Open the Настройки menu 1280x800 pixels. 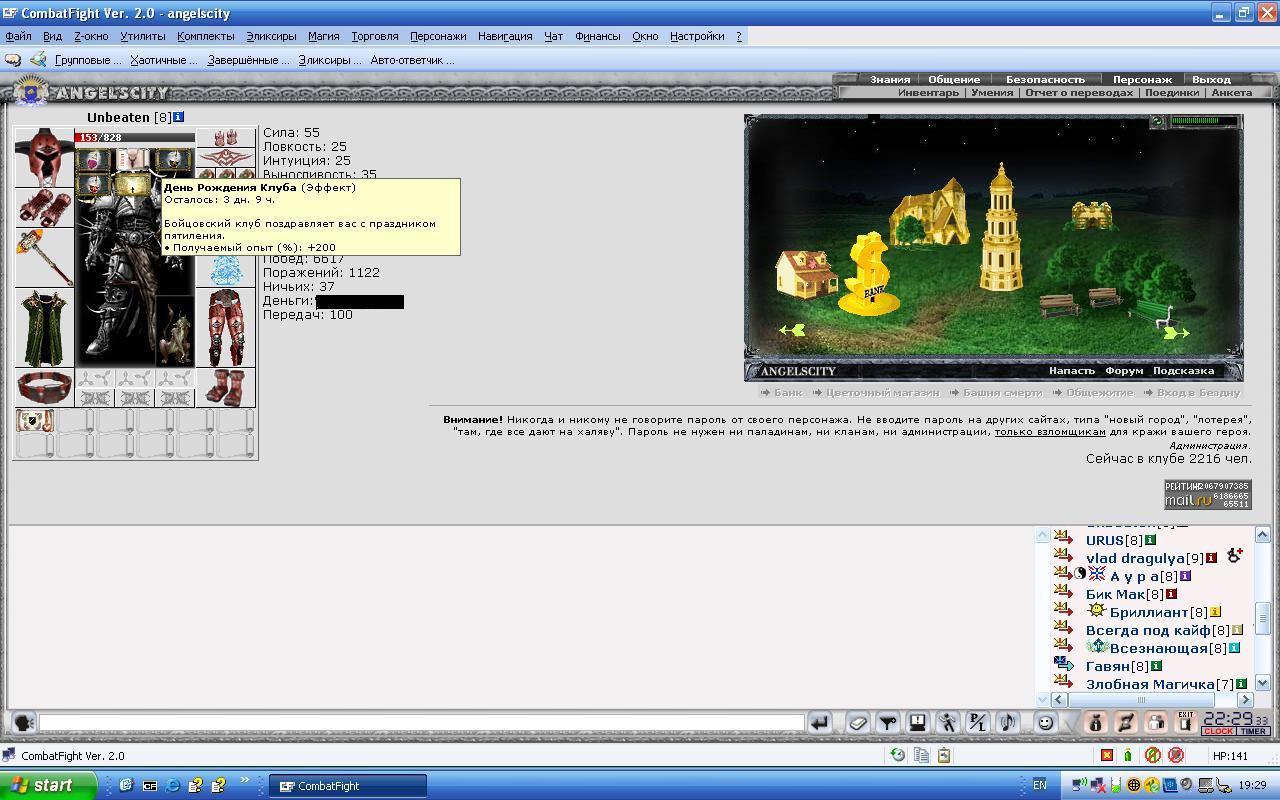697,36
